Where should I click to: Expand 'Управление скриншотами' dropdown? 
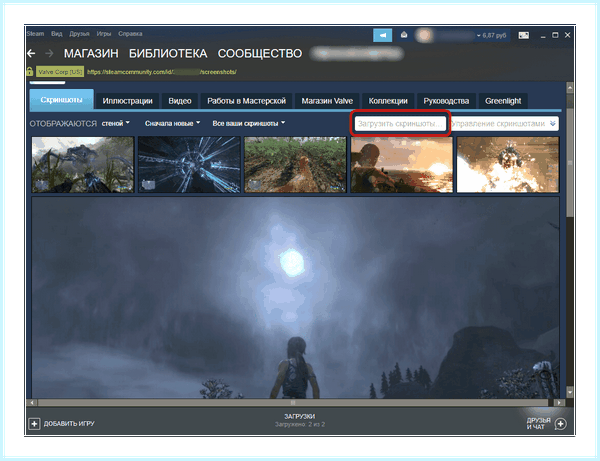[504, 124]
